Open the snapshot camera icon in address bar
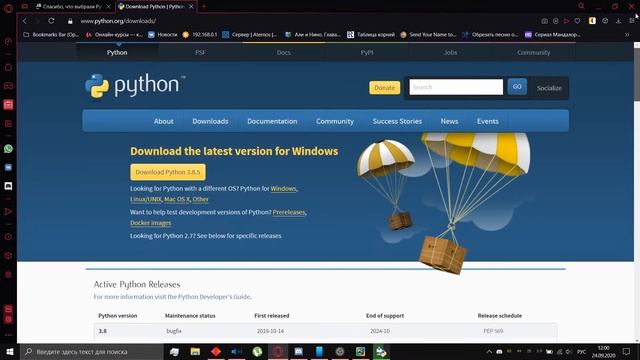The image size is (640, 360). pyautogui.click(x=544, y=21)
